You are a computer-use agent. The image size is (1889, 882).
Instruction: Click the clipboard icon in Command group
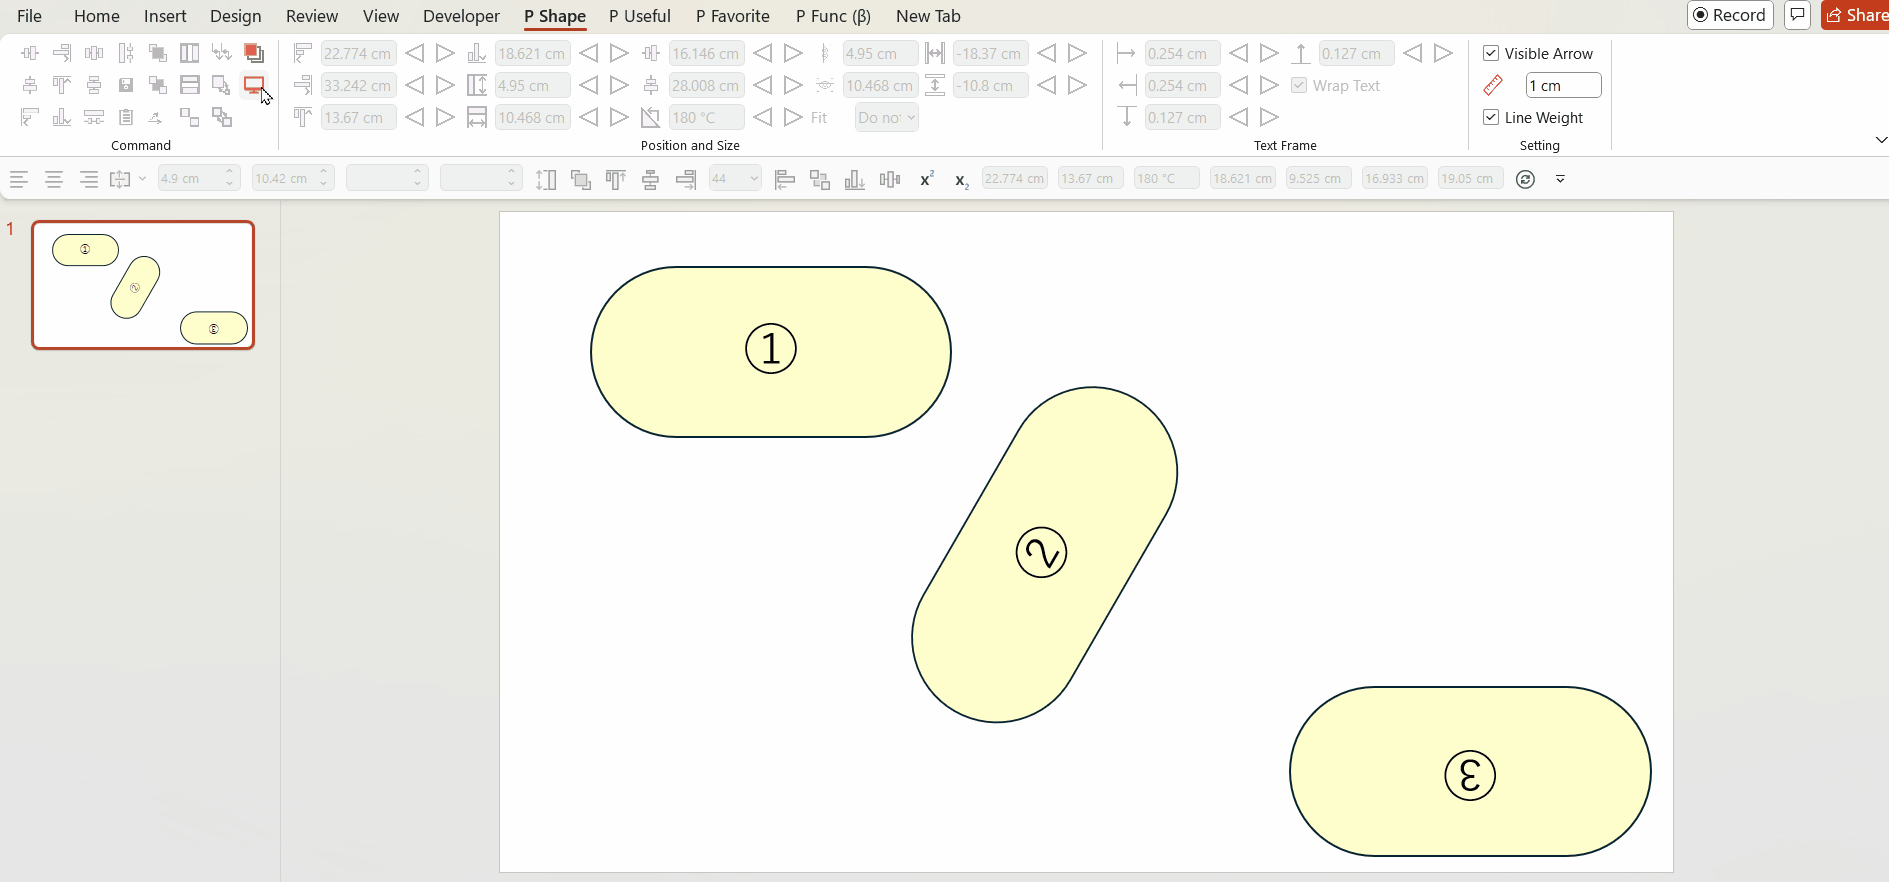pos(126,117)
